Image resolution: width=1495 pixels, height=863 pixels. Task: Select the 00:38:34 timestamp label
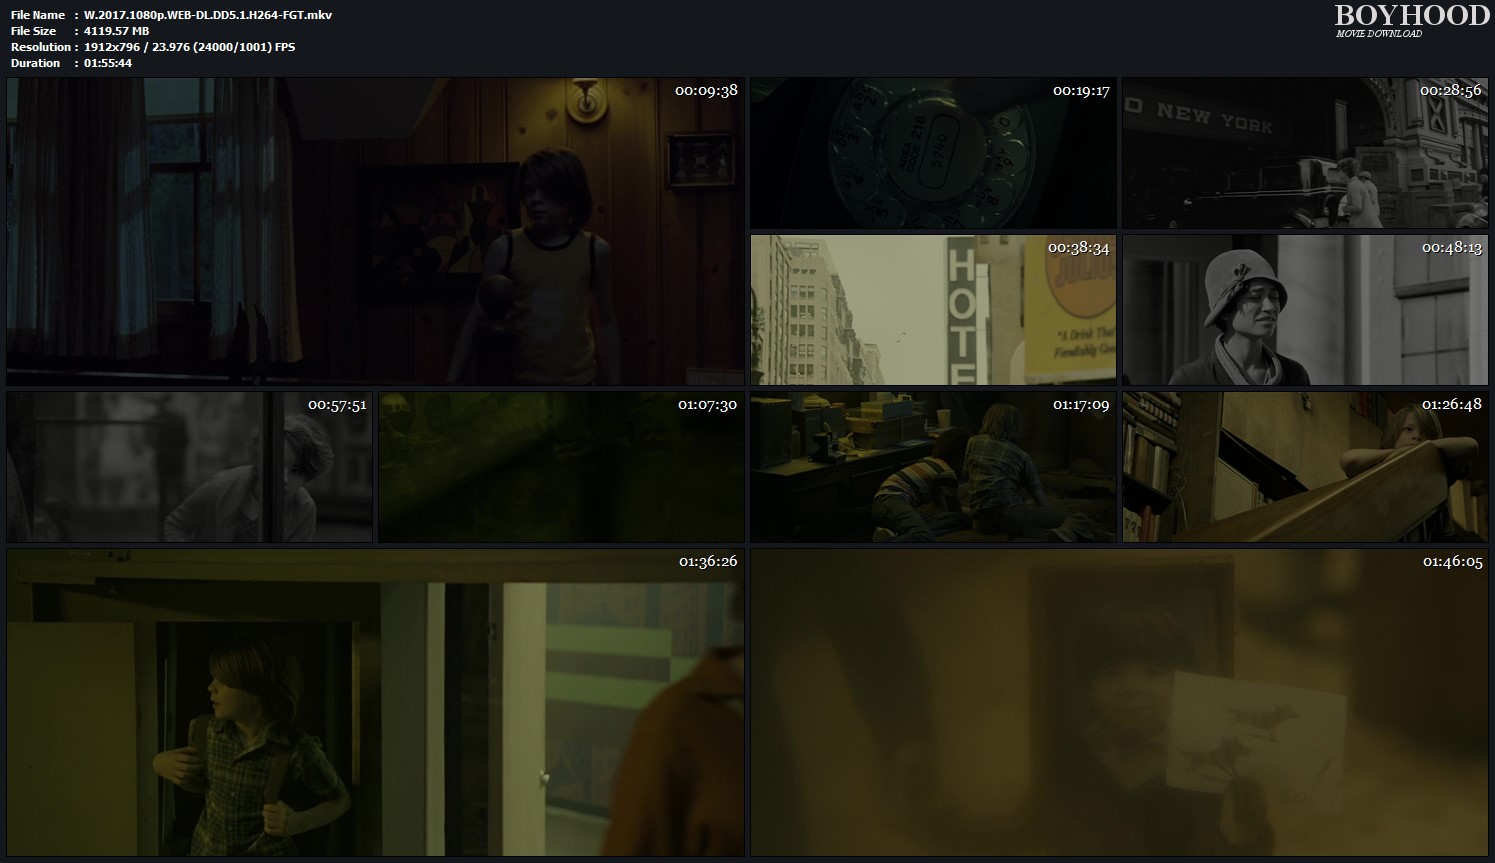(1079, 248)
